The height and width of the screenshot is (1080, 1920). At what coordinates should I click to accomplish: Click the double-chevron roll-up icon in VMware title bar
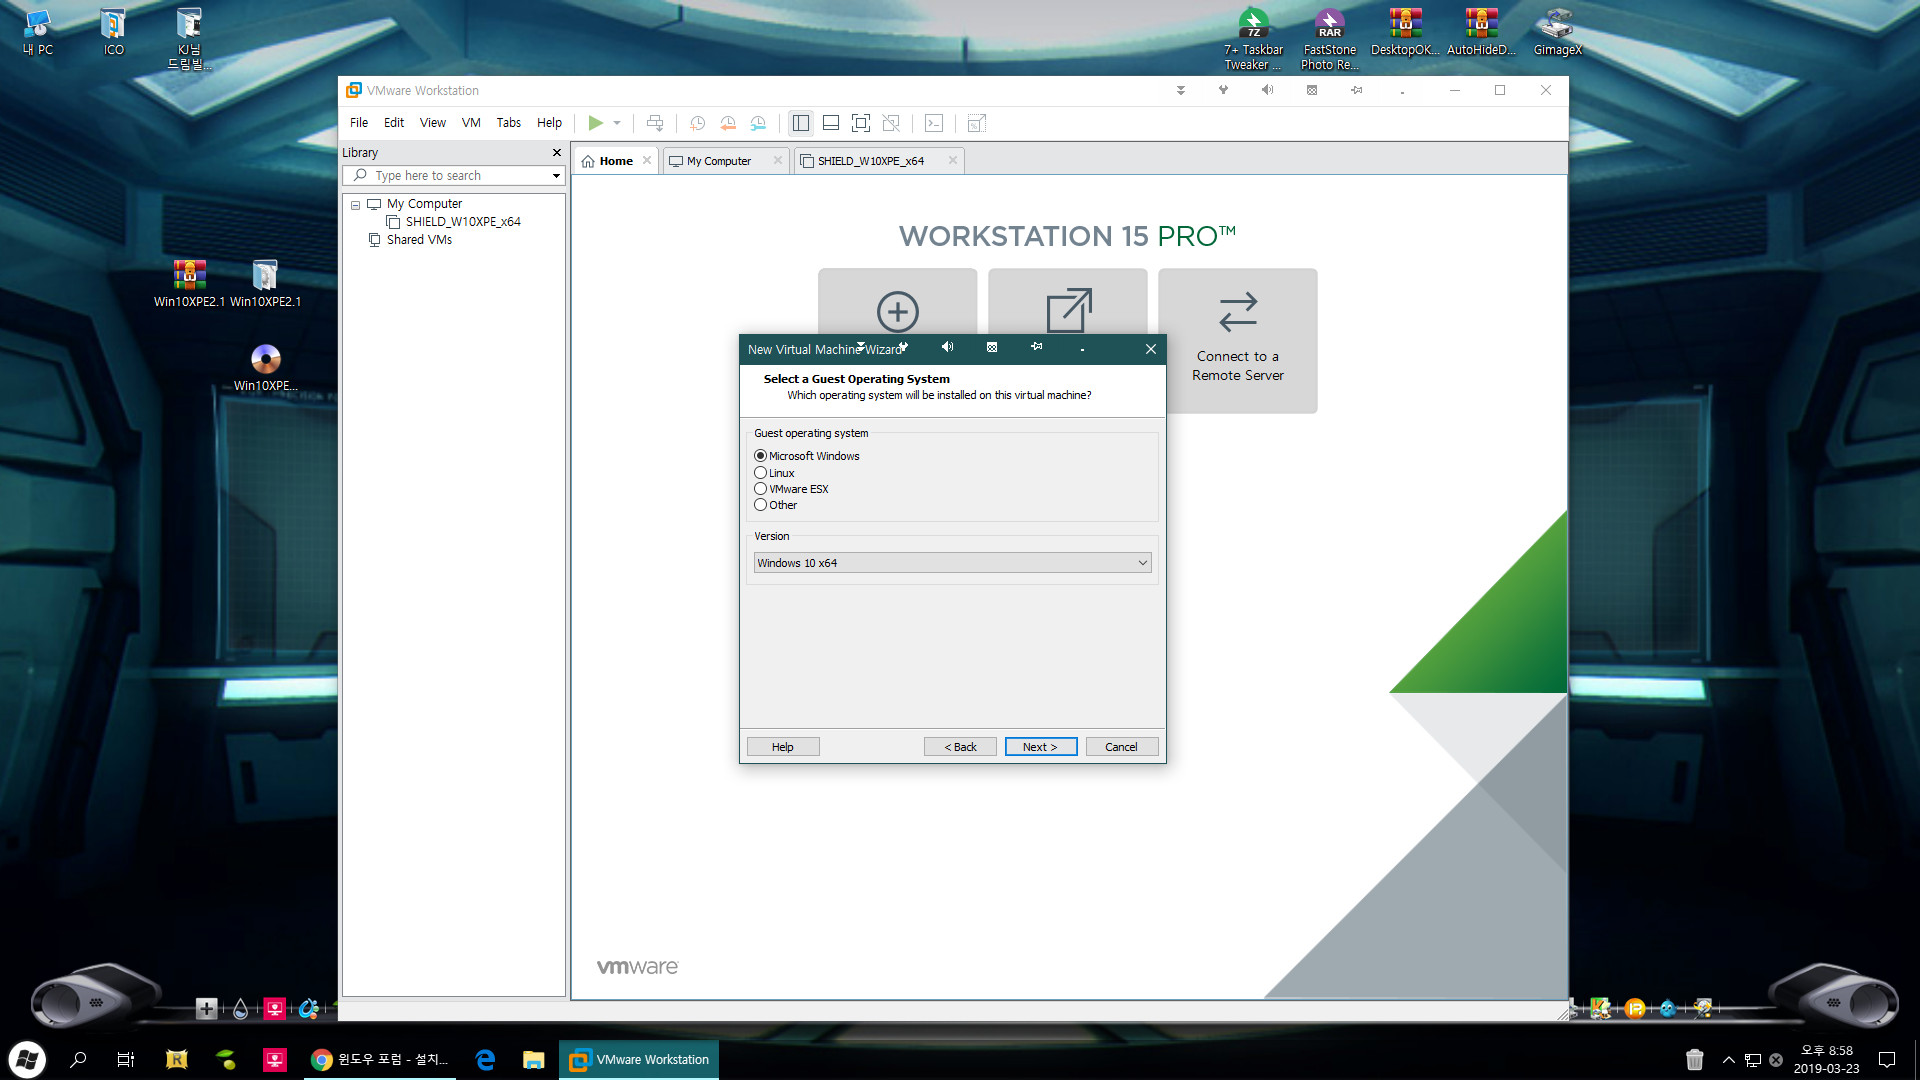[1181, 90]
